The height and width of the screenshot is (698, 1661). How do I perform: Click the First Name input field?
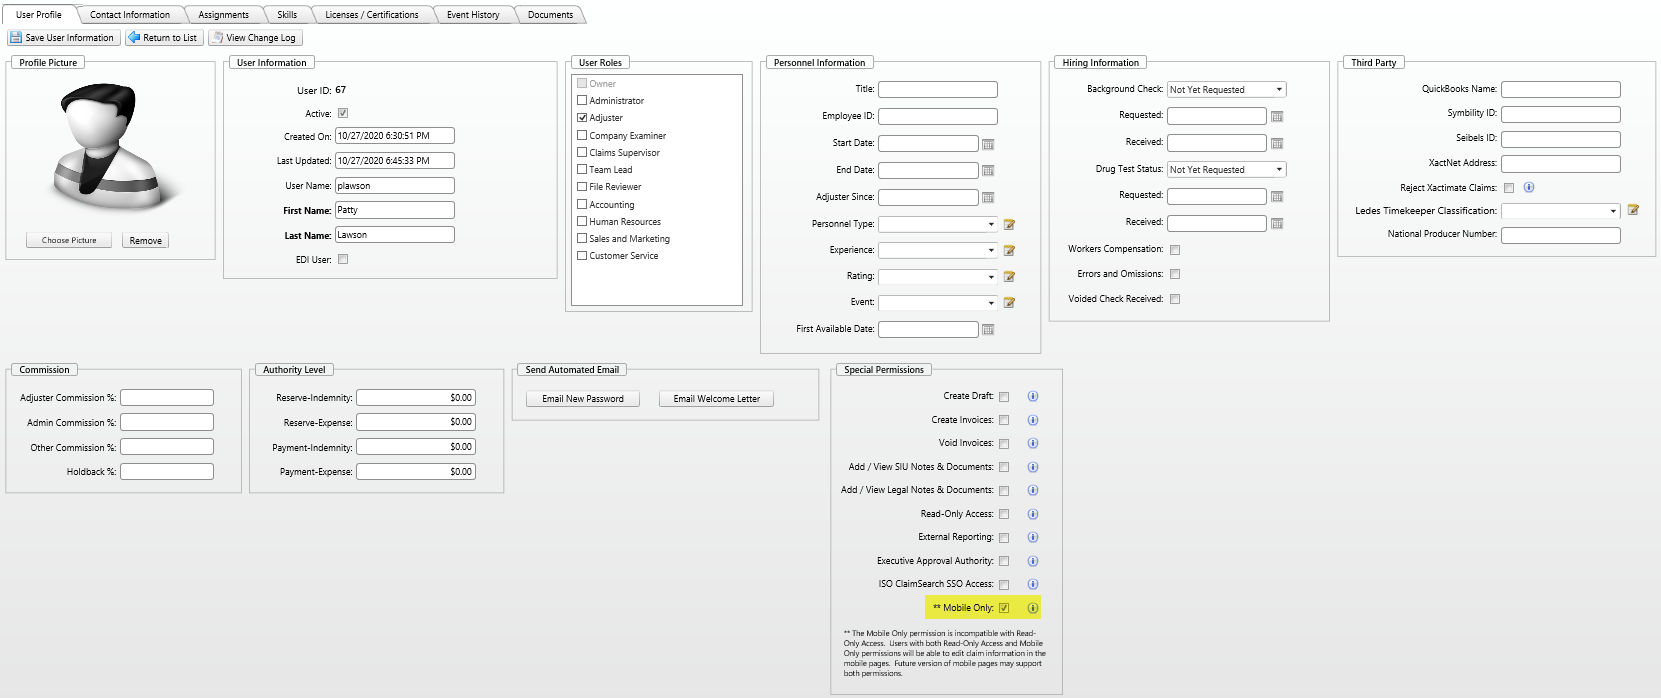(x=395, y=210)
